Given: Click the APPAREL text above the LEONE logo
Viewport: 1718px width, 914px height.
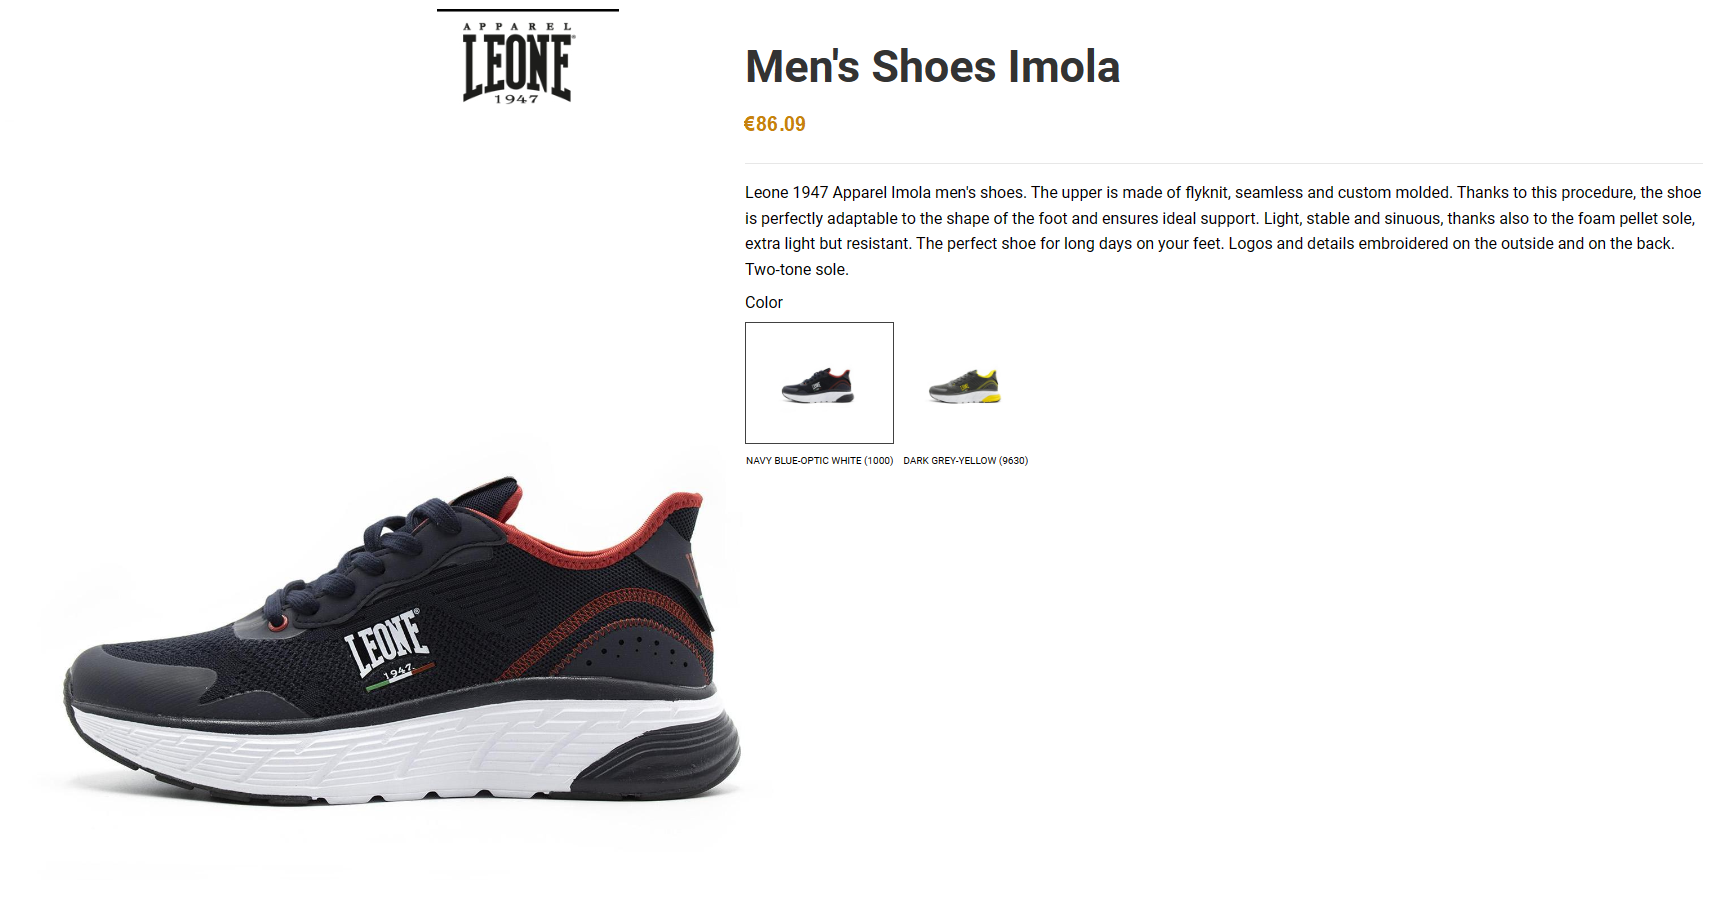Looking at the screenshot, I should pyautogui.click(x=517, y=27).
